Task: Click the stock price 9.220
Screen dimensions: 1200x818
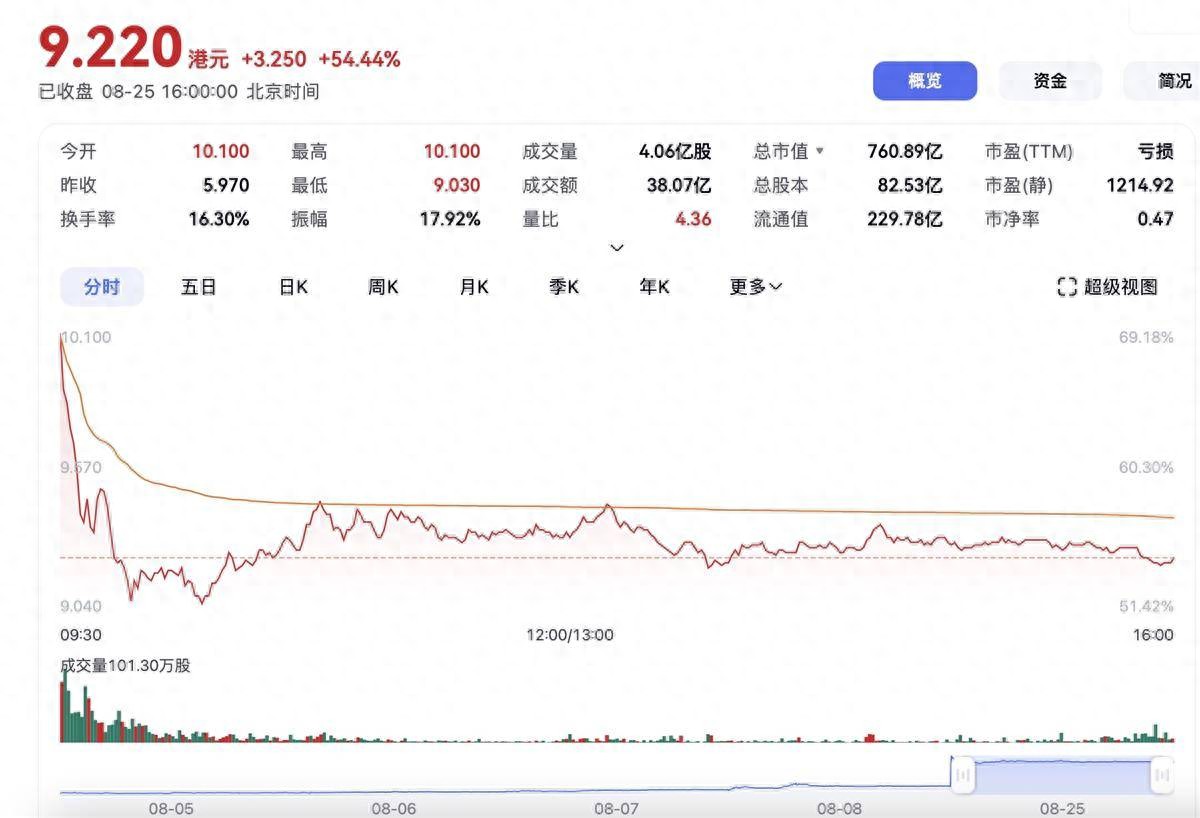Action: click(112, 47)
